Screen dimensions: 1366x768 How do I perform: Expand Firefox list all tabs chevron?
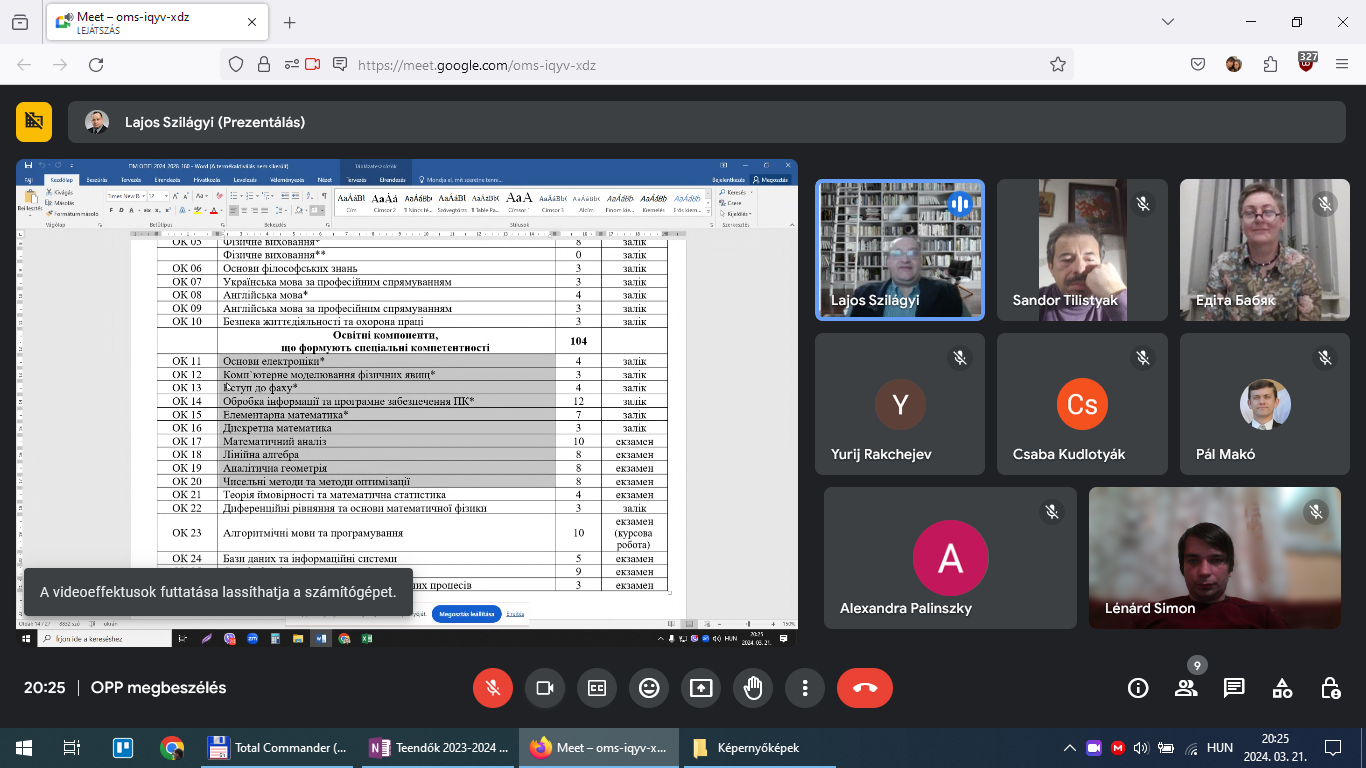click(1168, 22)
